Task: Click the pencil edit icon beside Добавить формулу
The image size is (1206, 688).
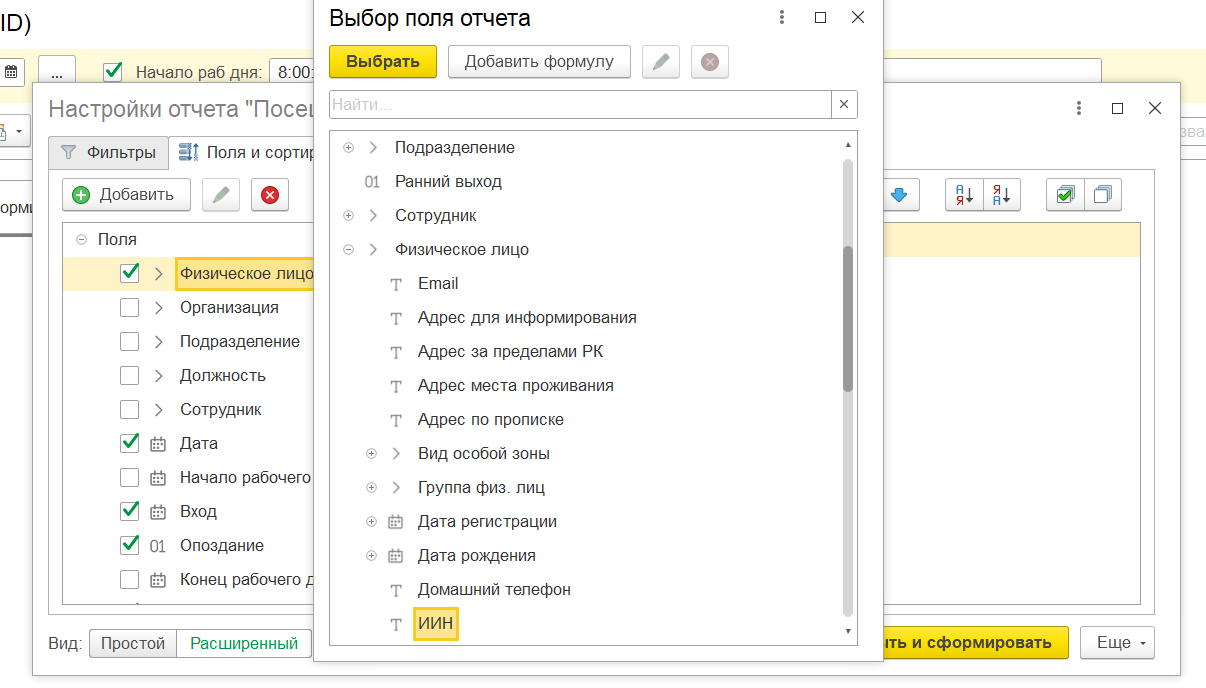Action: point(660,62)
